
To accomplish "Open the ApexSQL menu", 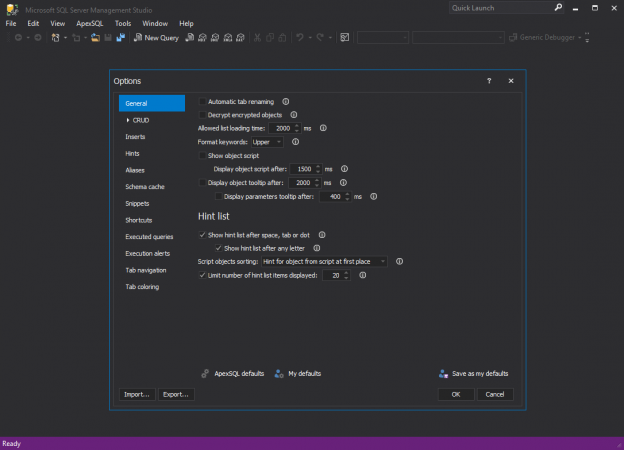I will (90, 23).
